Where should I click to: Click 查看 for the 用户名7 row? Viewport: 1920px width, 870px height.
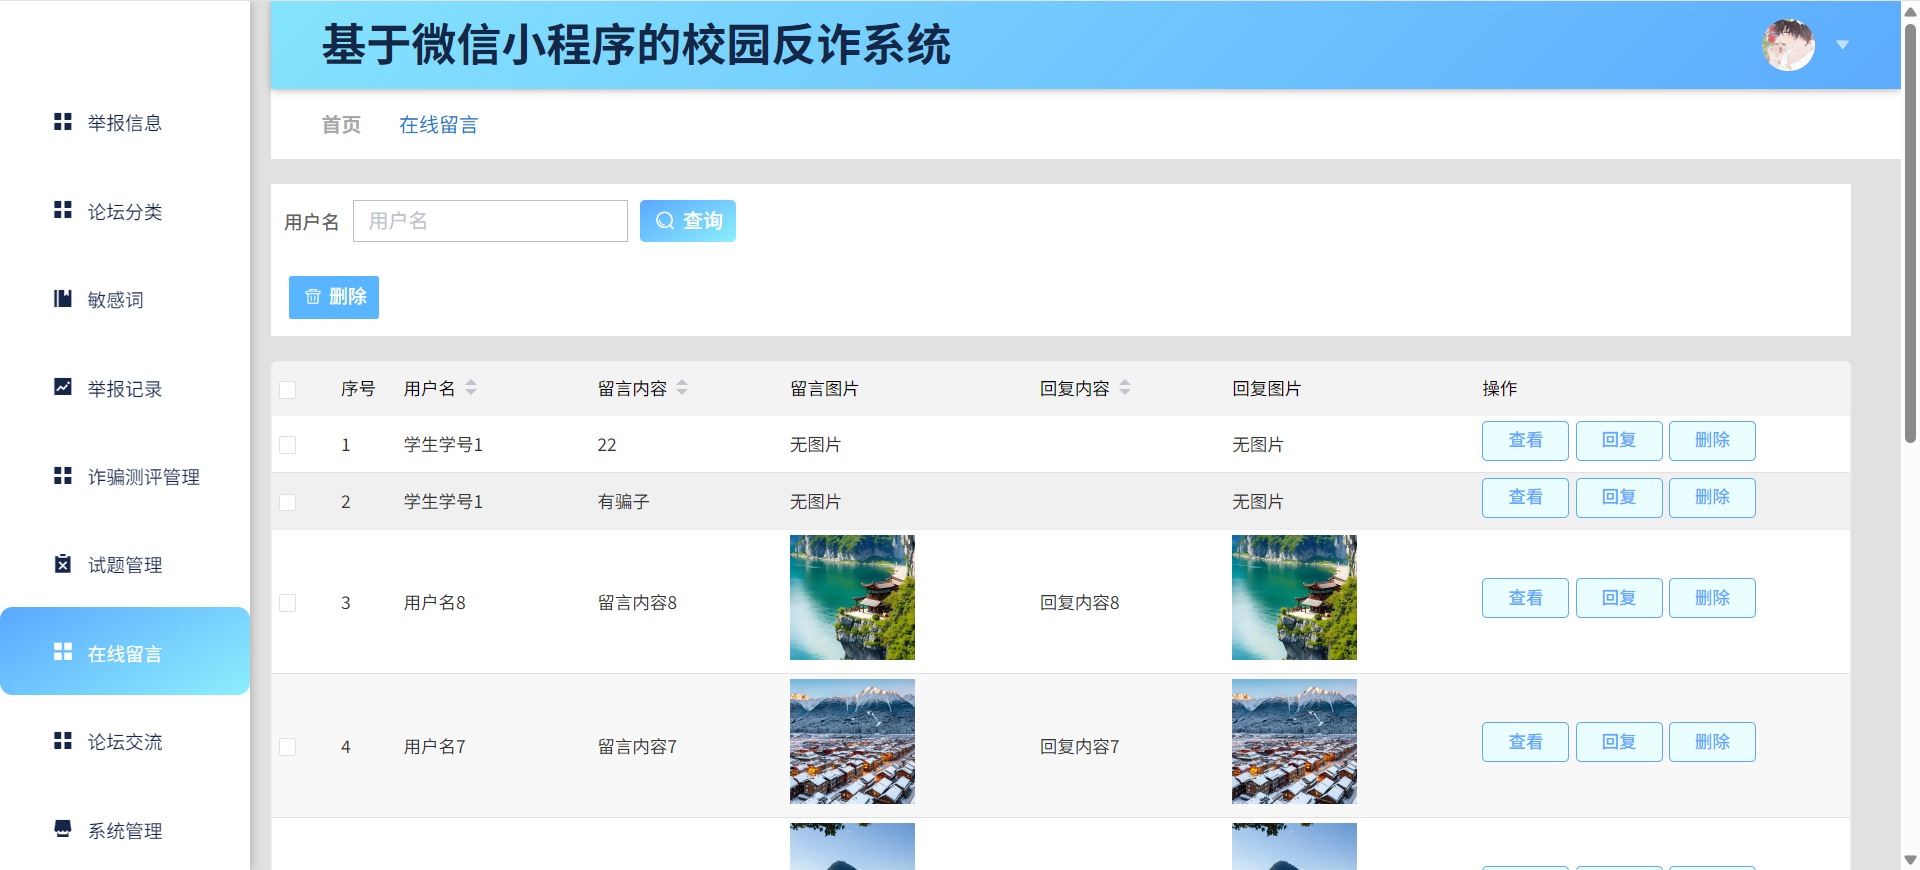(1525, 742)
